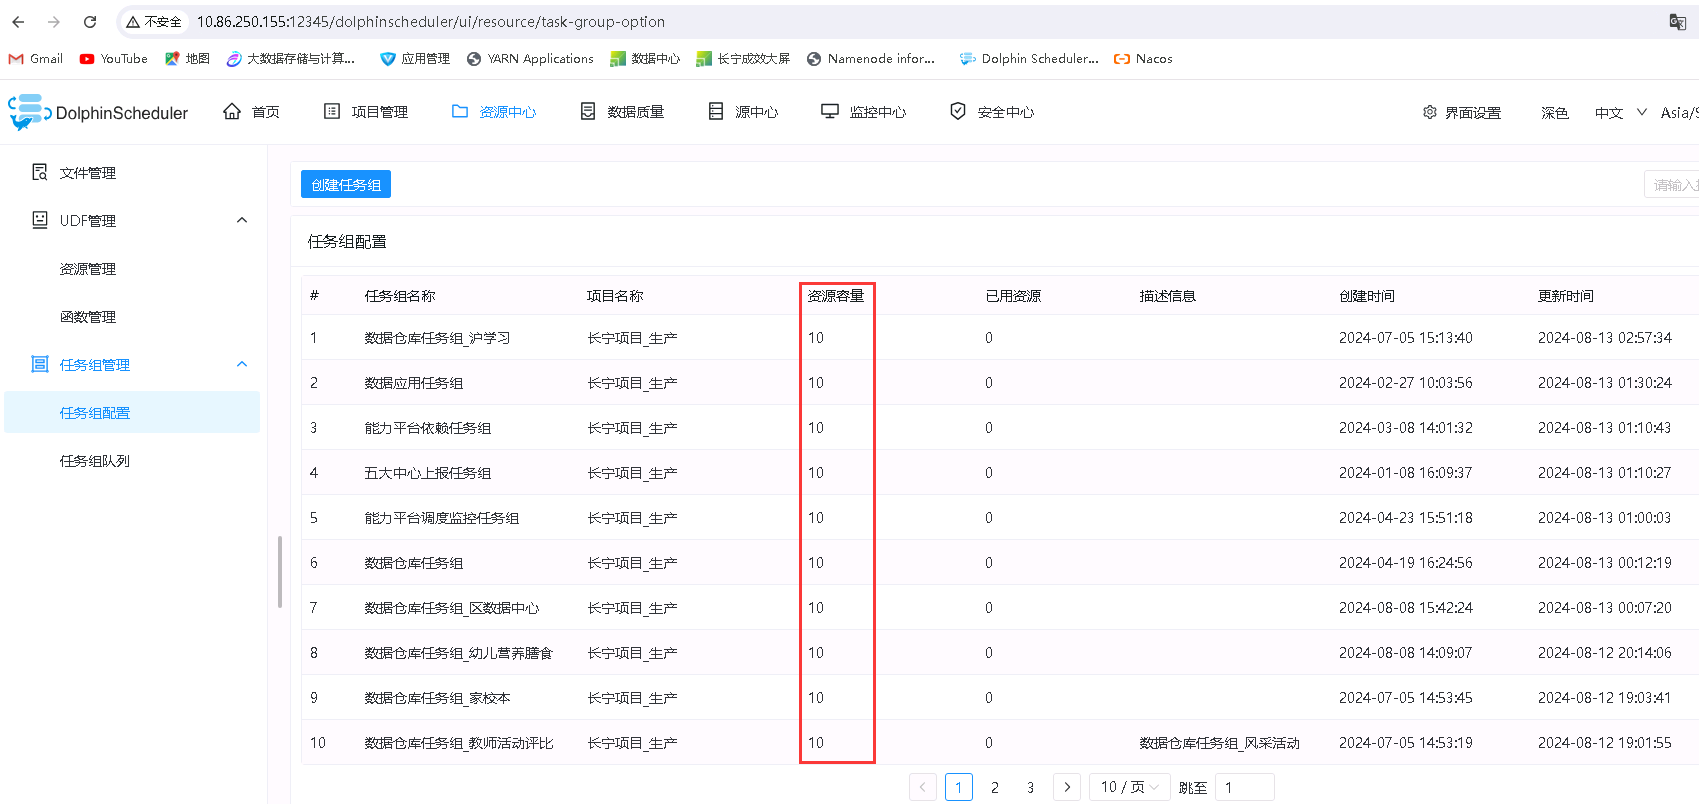This screenshot has height=804, width=1699.
Task: Click the next page arrow button
Action: 1067,787
